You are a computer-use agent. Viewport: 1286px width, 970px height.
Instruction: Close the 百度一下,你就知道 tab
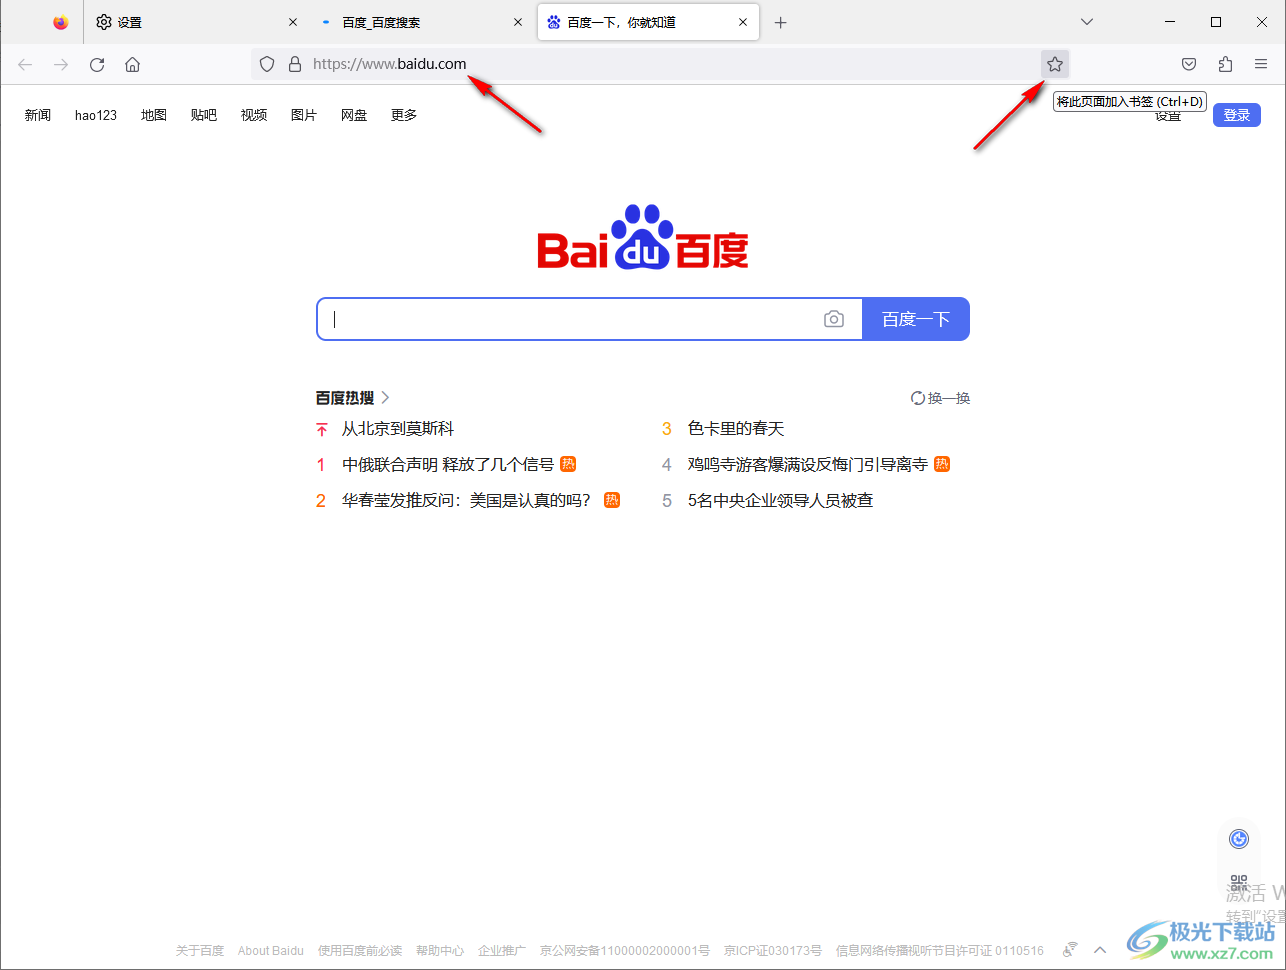point(743,22)
